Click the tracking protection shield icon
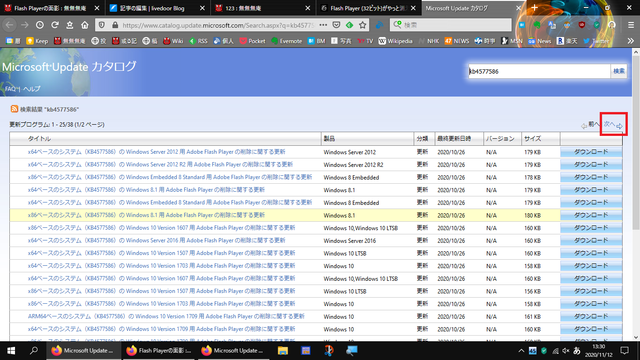Screen dimensions: 640x360 click(x=102, y=25)
